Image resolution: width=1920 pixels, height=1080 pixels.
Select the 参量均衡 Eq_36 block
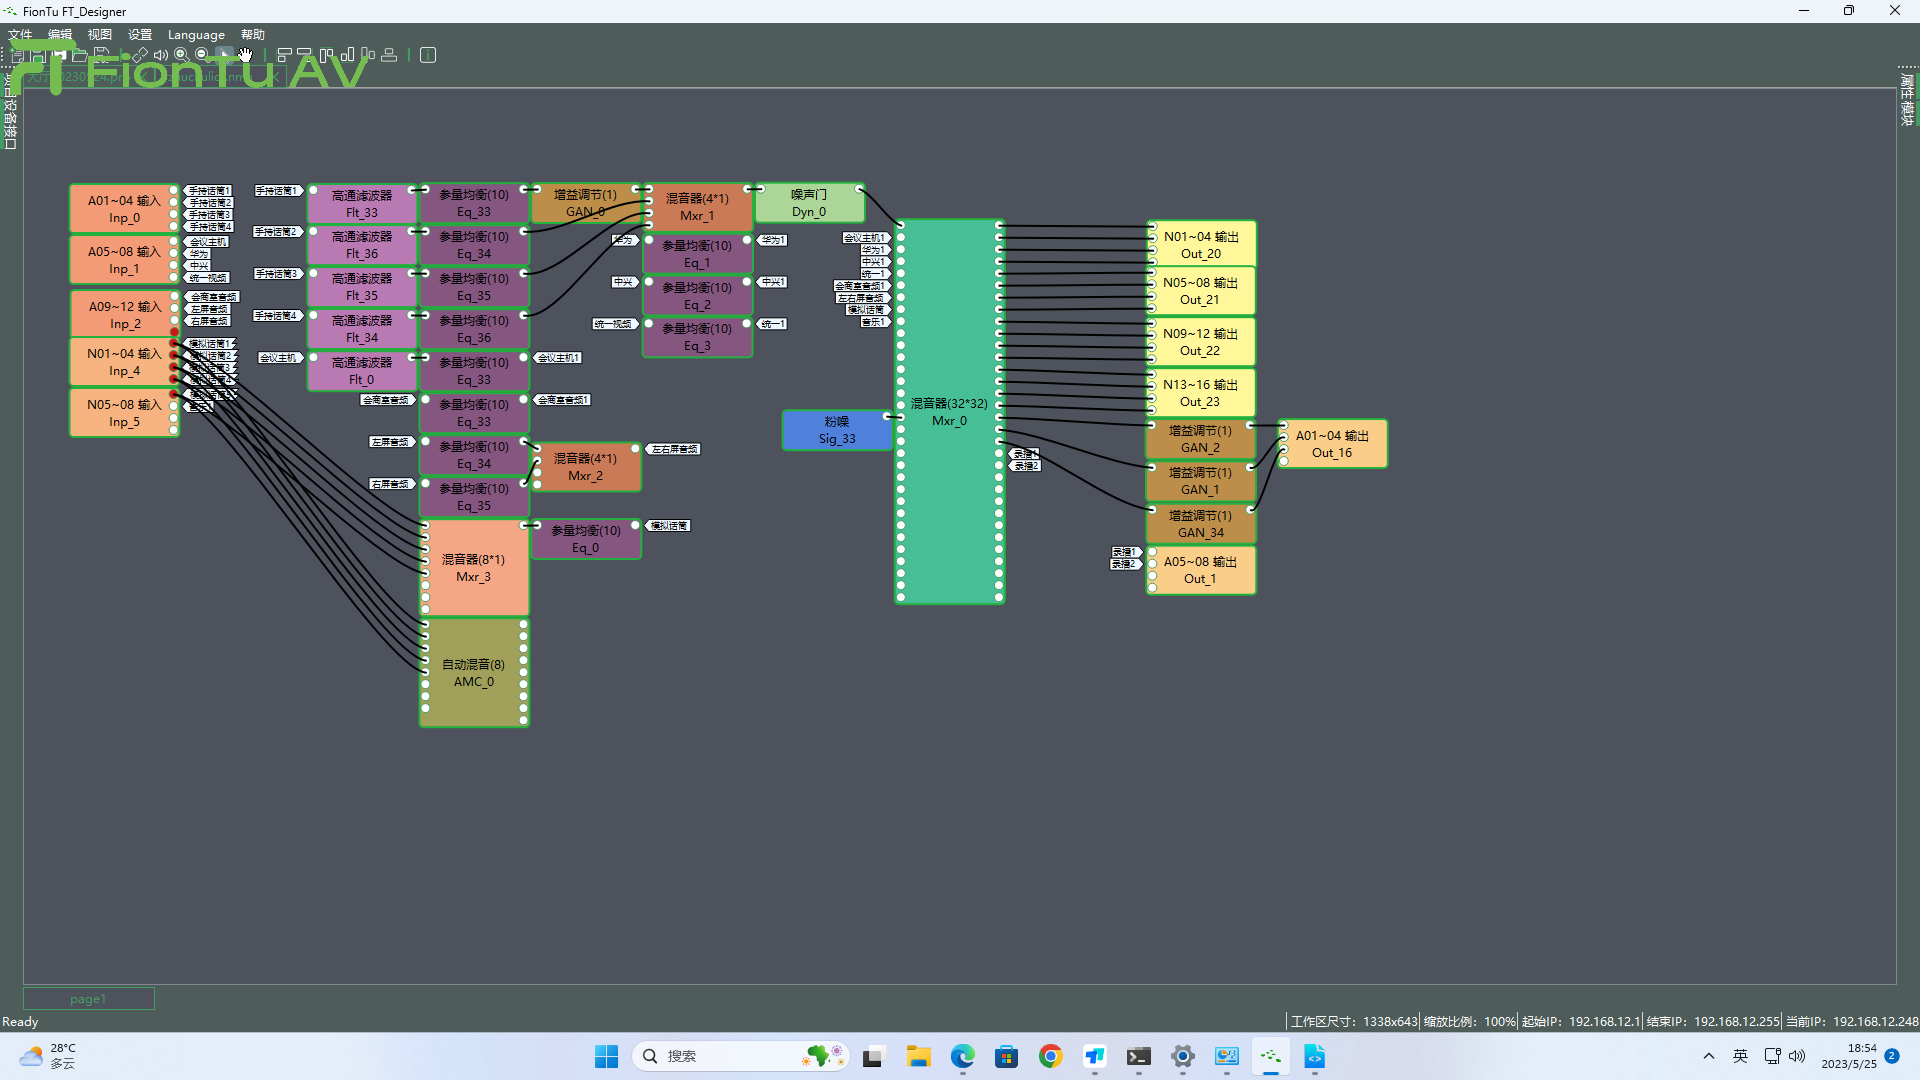(x=474, y=329)
